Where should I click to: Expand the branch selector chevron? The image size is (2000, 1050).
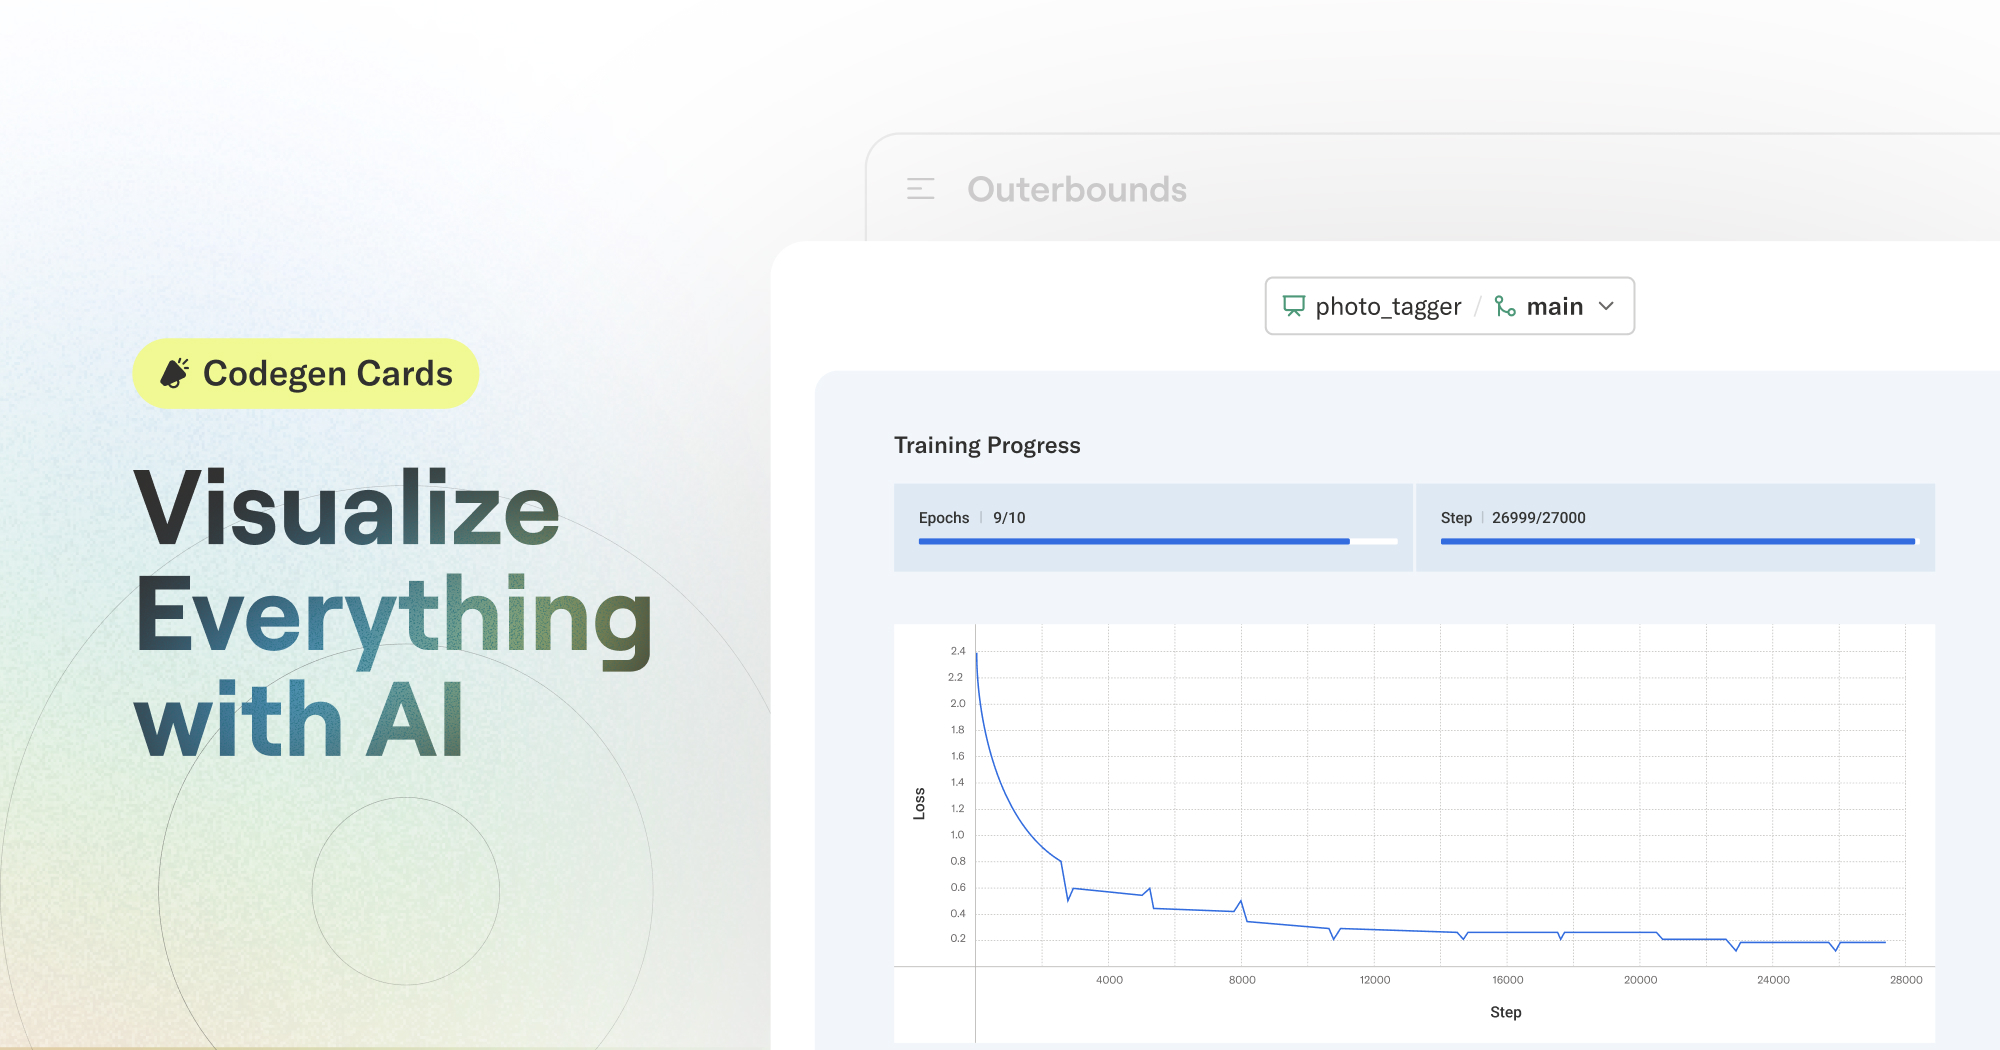1607,306
